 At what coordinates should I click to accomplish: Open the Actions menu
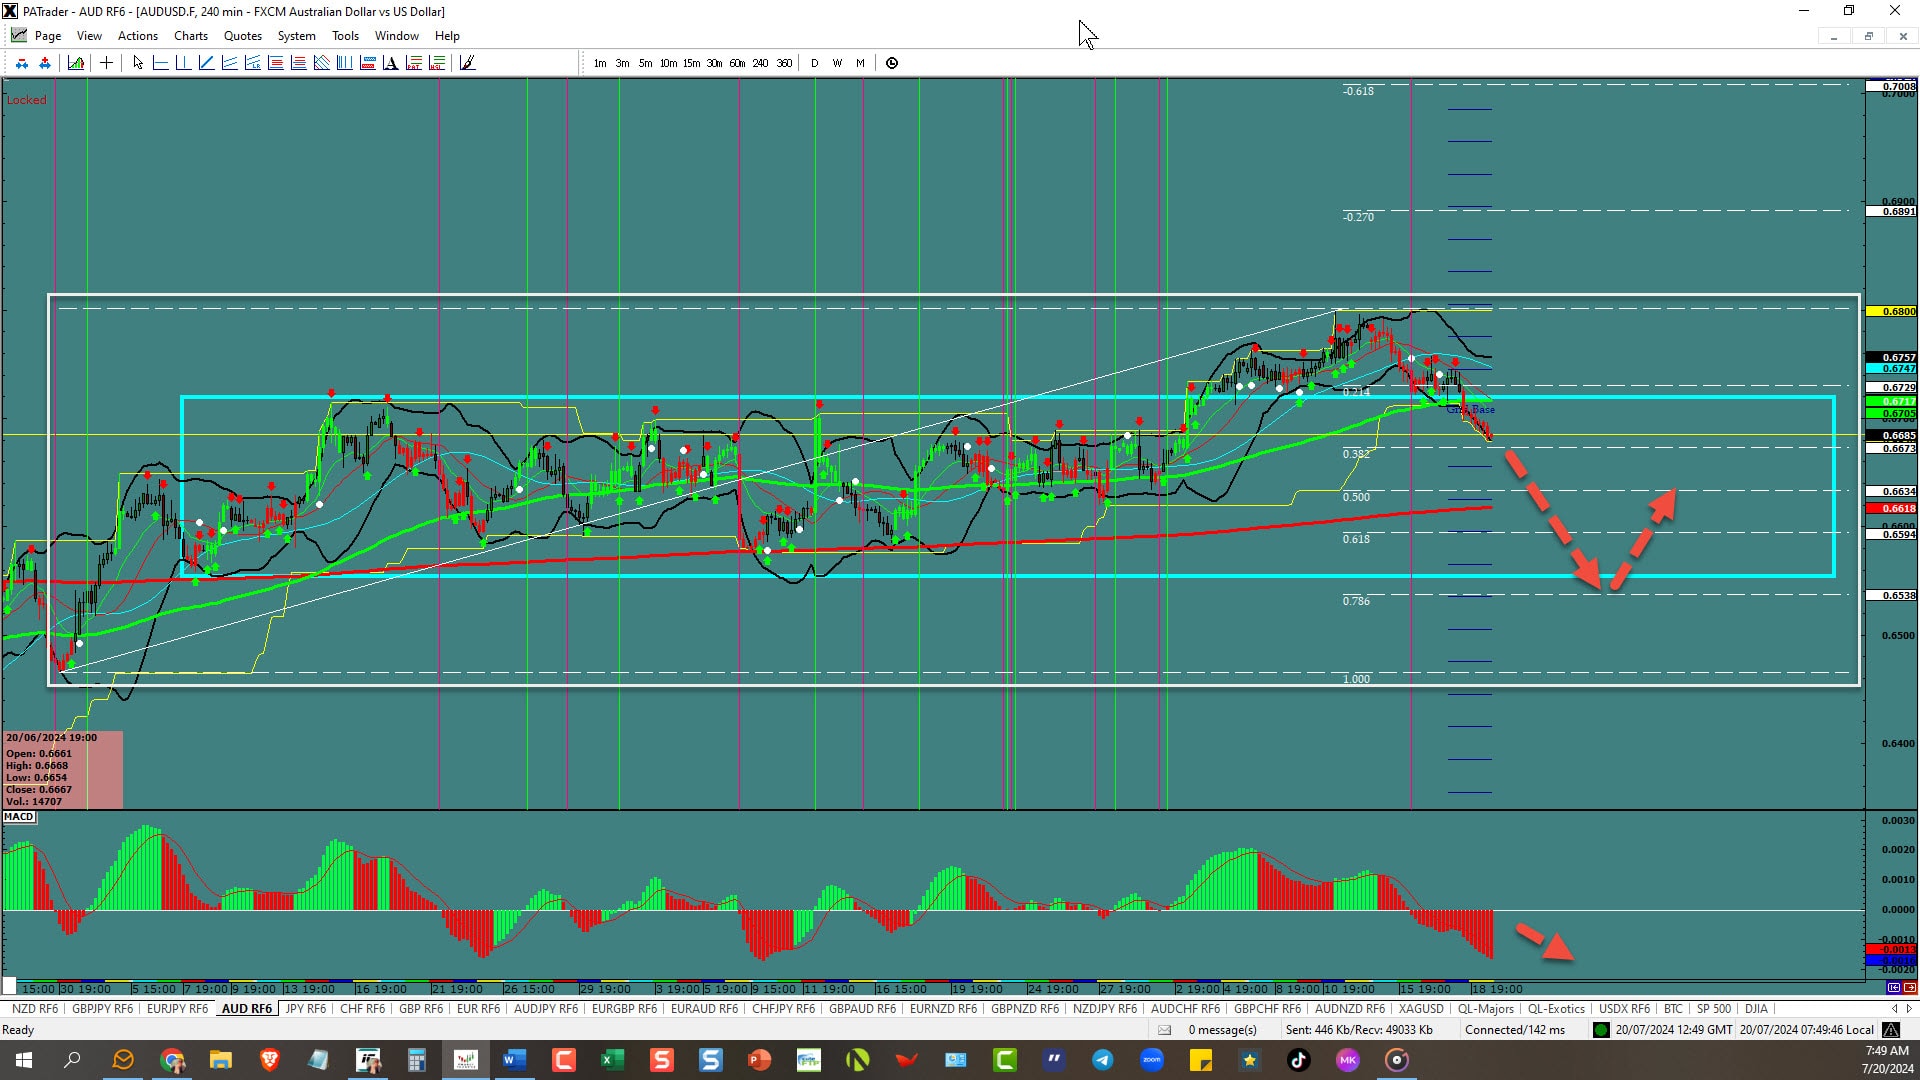click(138, 36)
